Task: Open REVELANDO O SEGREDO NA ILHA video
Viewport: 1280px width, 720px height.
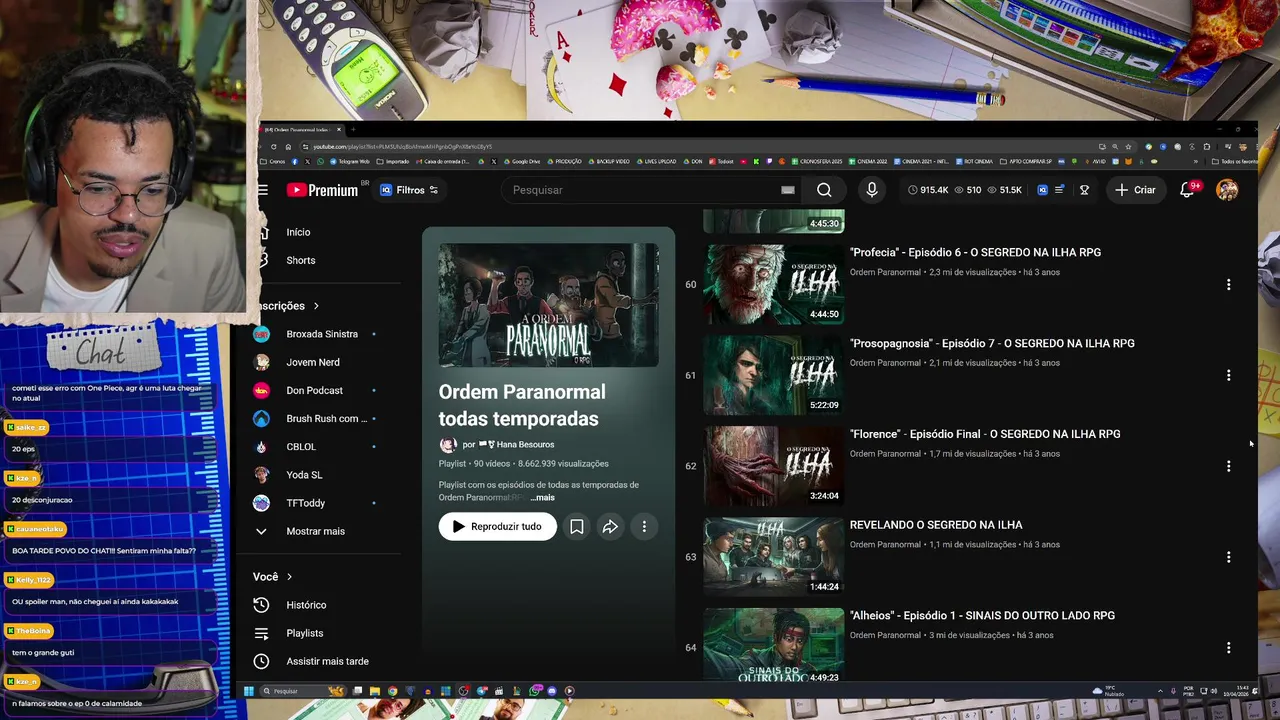Action: click(x=936, y=525)
